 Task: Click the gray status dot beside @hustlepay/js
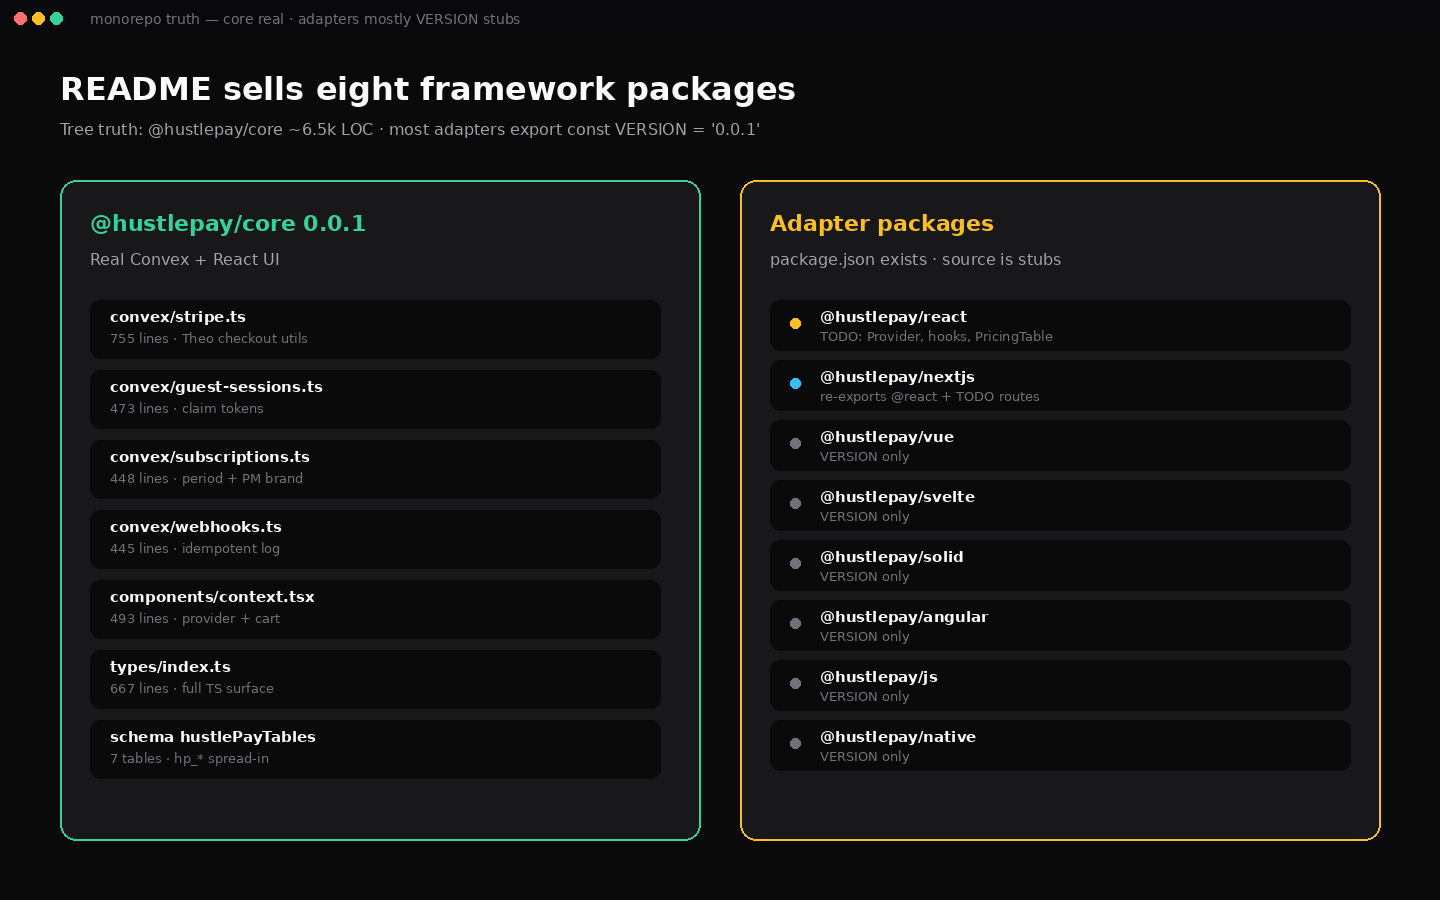tap(795, 683)
